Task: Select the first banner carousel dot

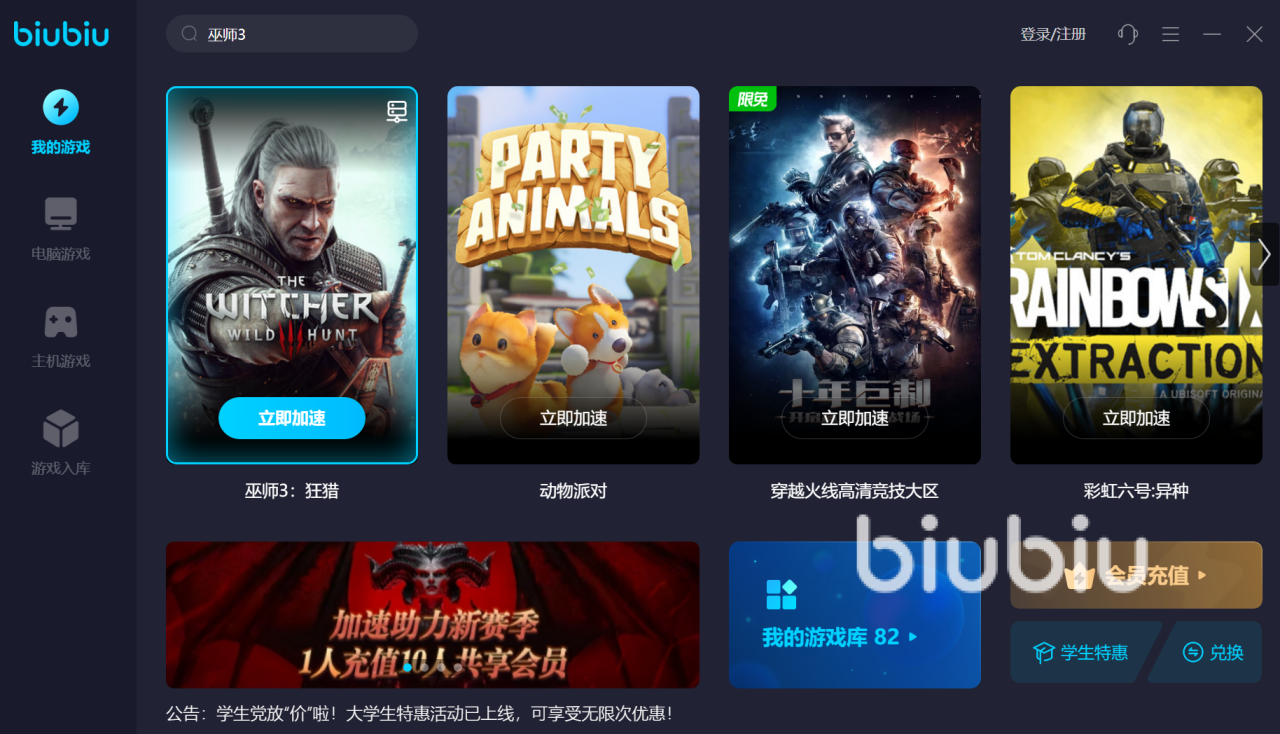Action: point(407,667)
